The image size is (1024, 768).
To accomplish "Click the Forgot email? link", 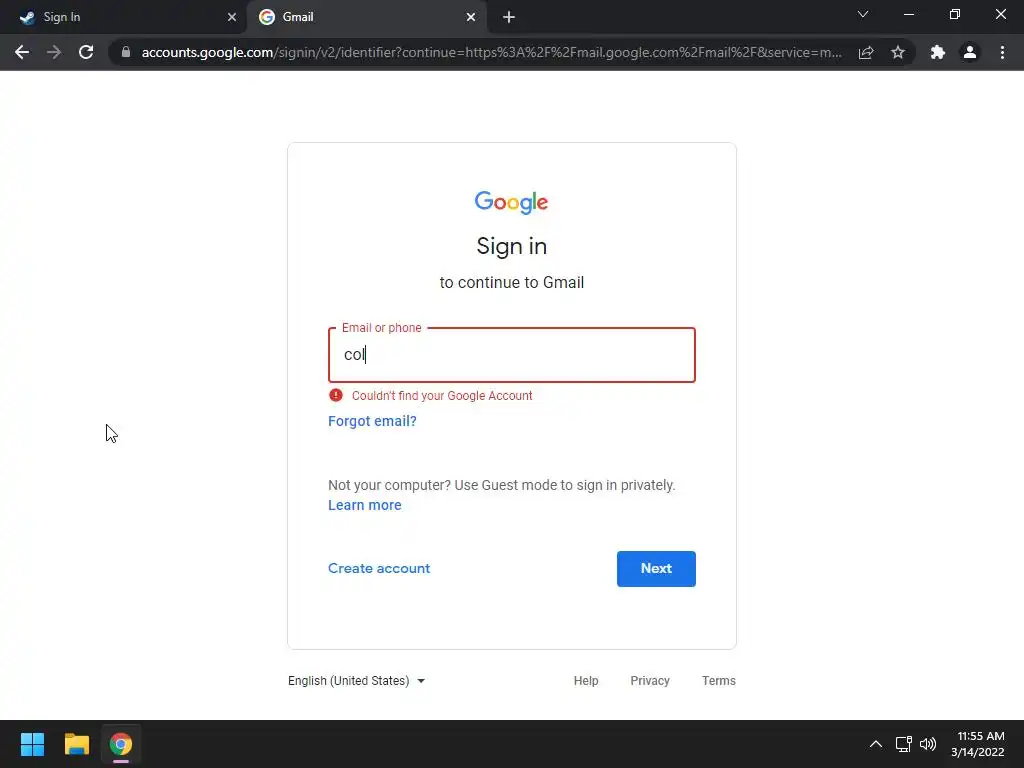I will pyautogui.click(x=372, y=421).
